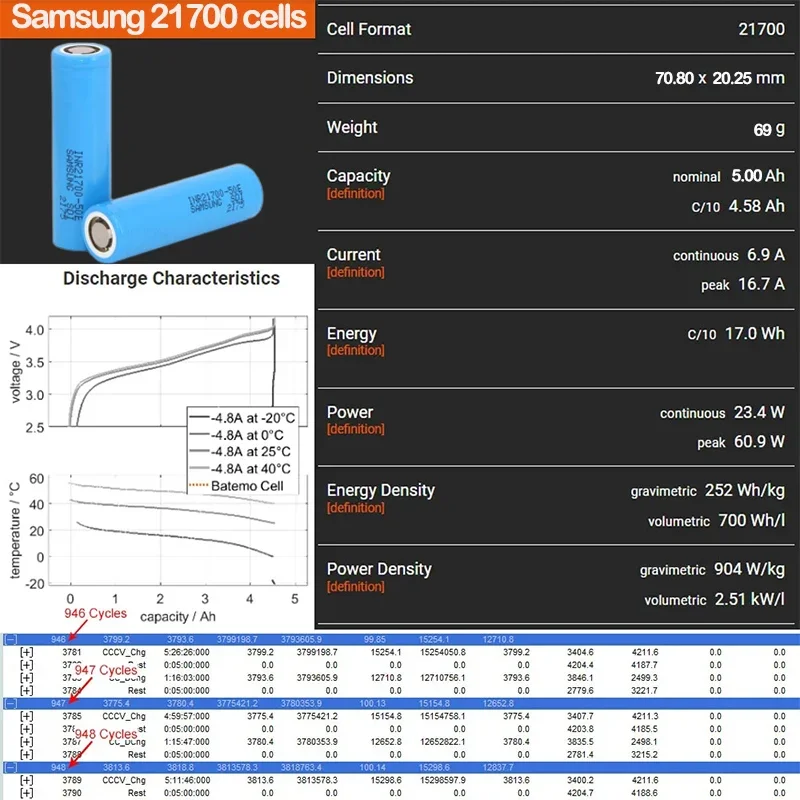800x800 pixels.
Task: Select the cell value '15254050.8'
Action: [443, 652]
